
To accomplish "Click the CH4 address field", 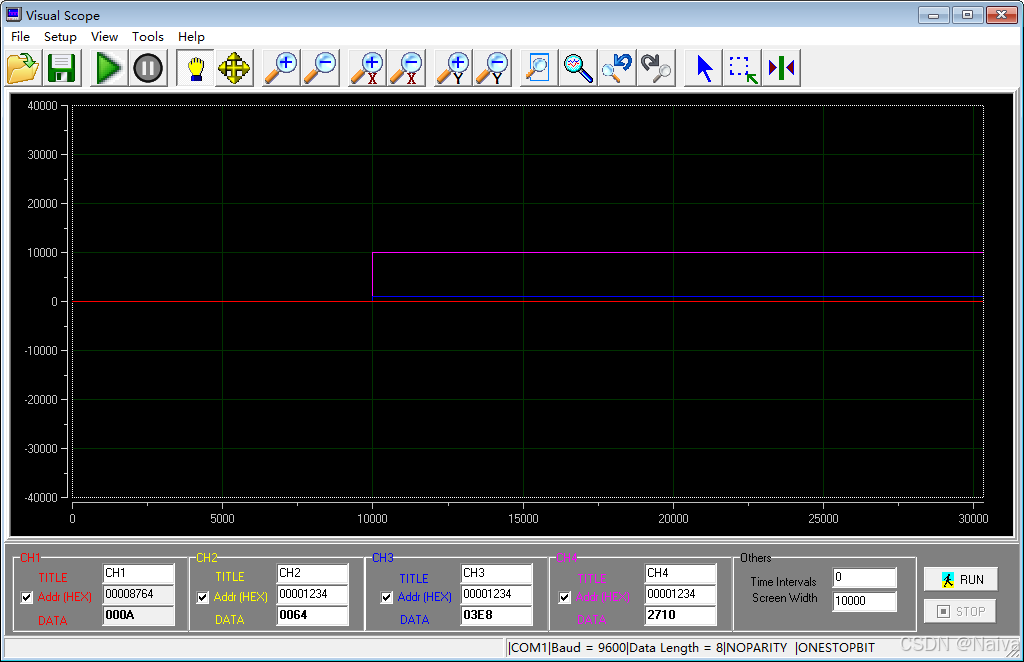I will coord(680,594).
